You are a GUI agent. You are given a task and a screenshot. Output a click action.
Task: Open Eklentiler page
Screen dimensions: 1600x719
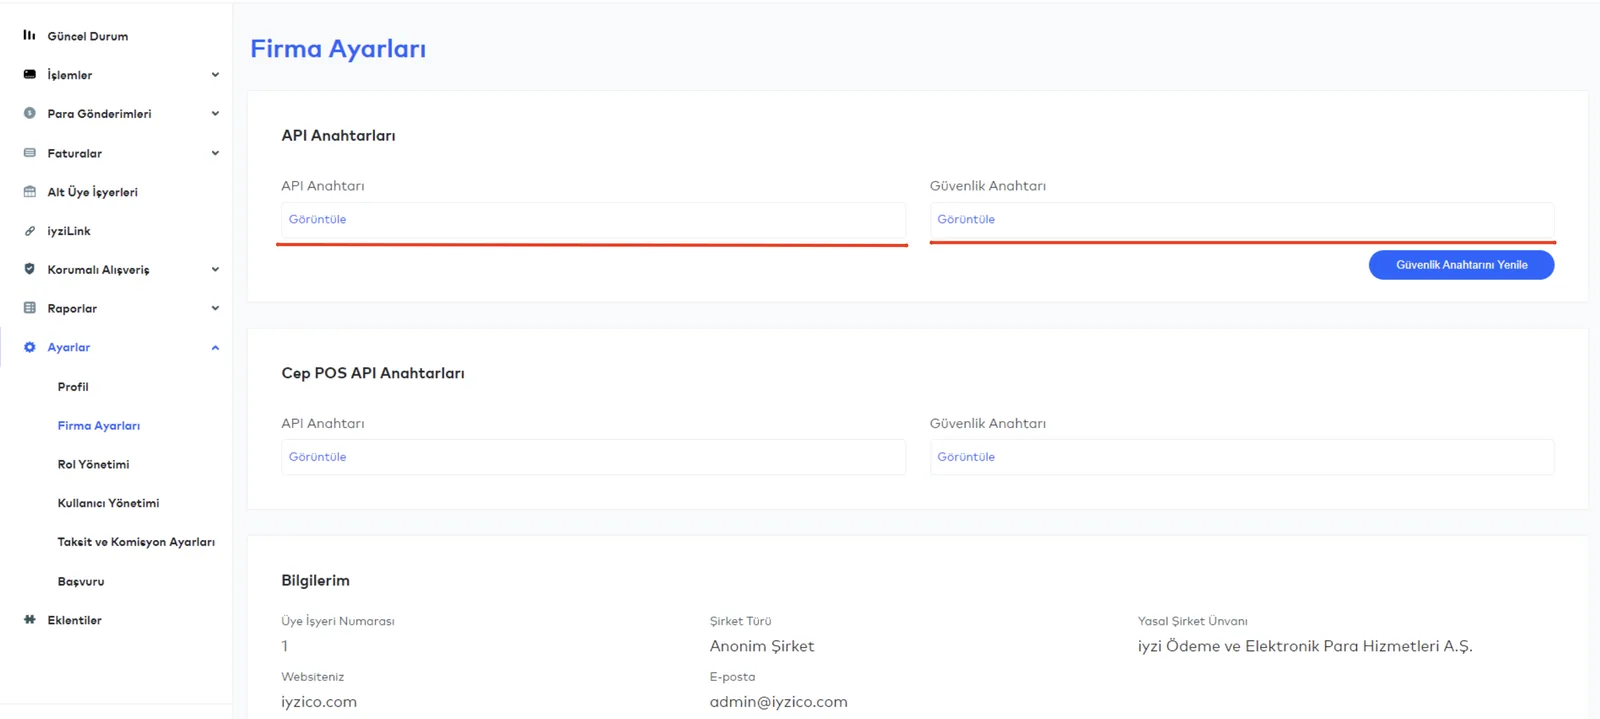(x=75, y=620)
